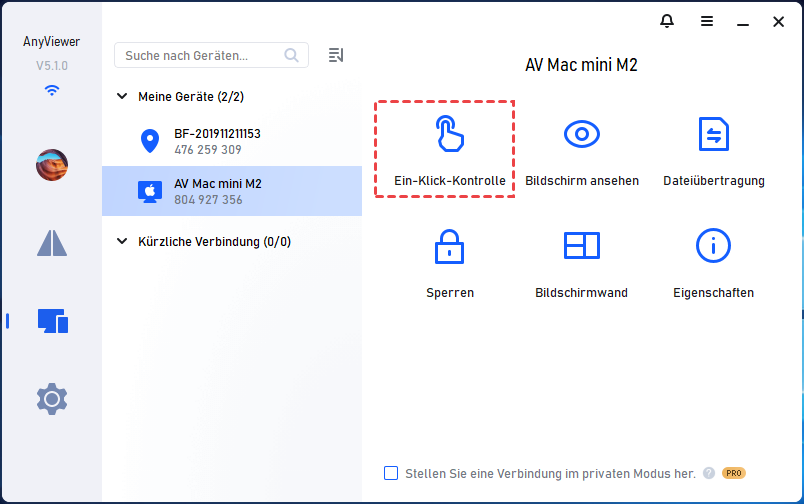Open the notification bell
This screenshot has height=504, width=804.
[667, 21]
